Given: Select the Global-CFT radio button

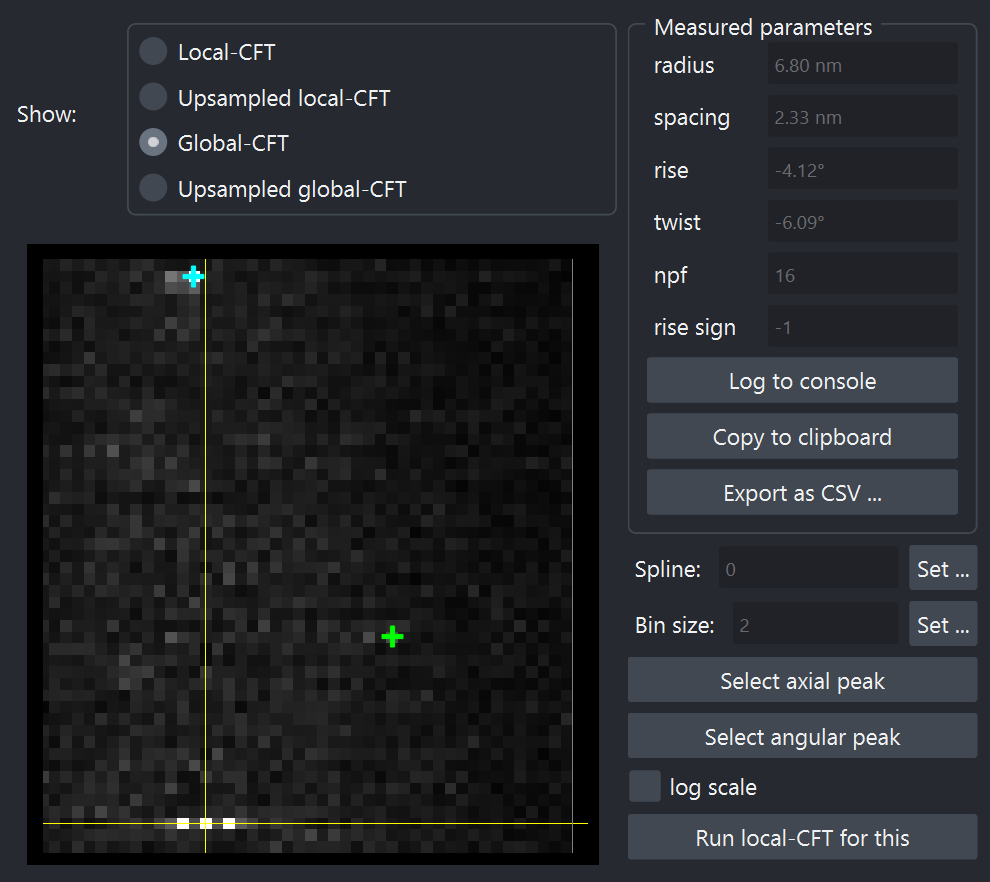Looking at the screenshot, I should [x=153, y=143].
